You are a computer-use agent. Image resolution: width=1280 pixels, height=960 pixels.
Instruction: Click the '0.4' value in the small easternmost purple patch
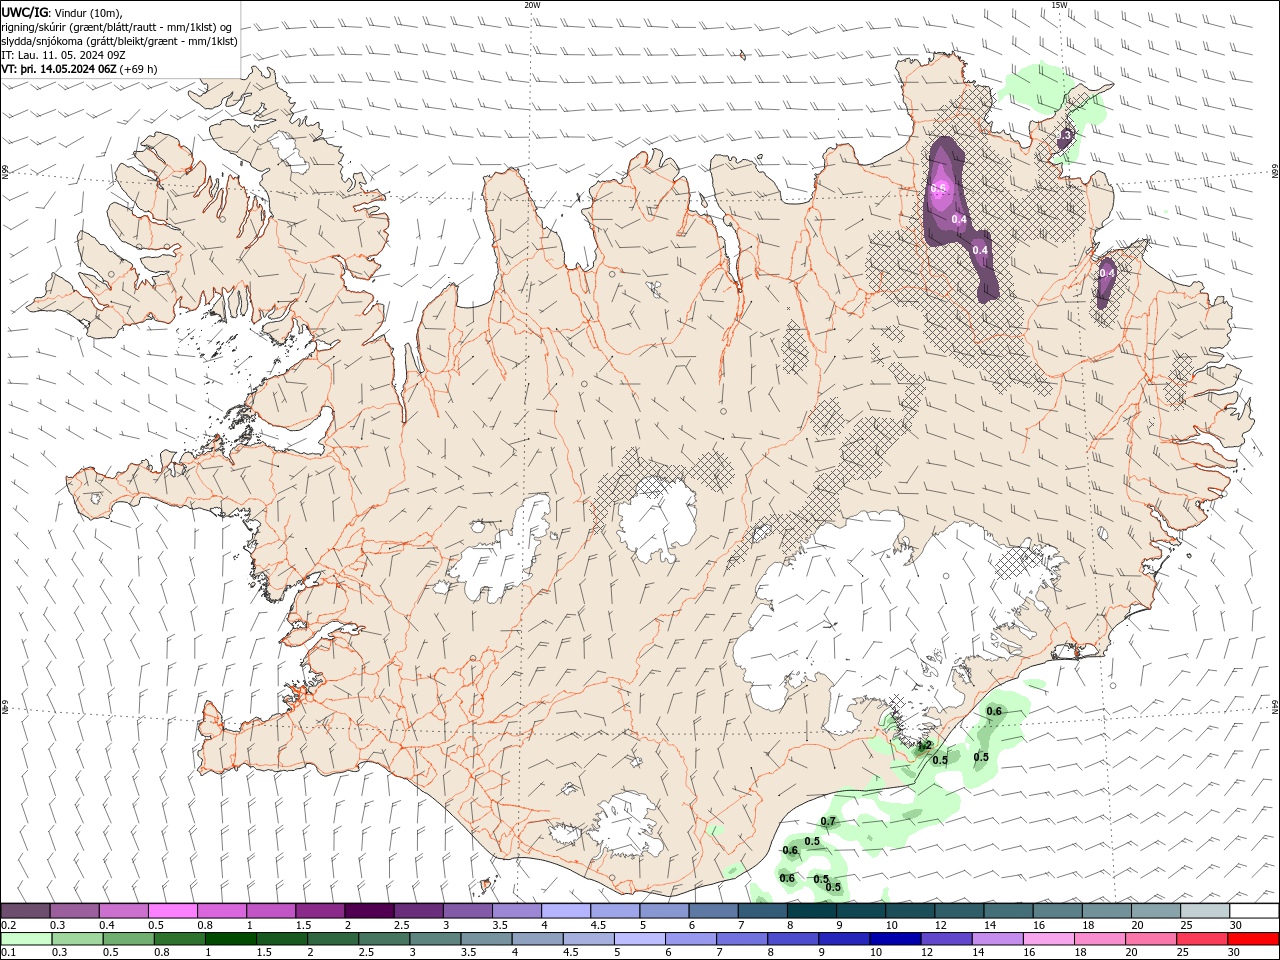pyautogui.click(x=1107, y=272)
